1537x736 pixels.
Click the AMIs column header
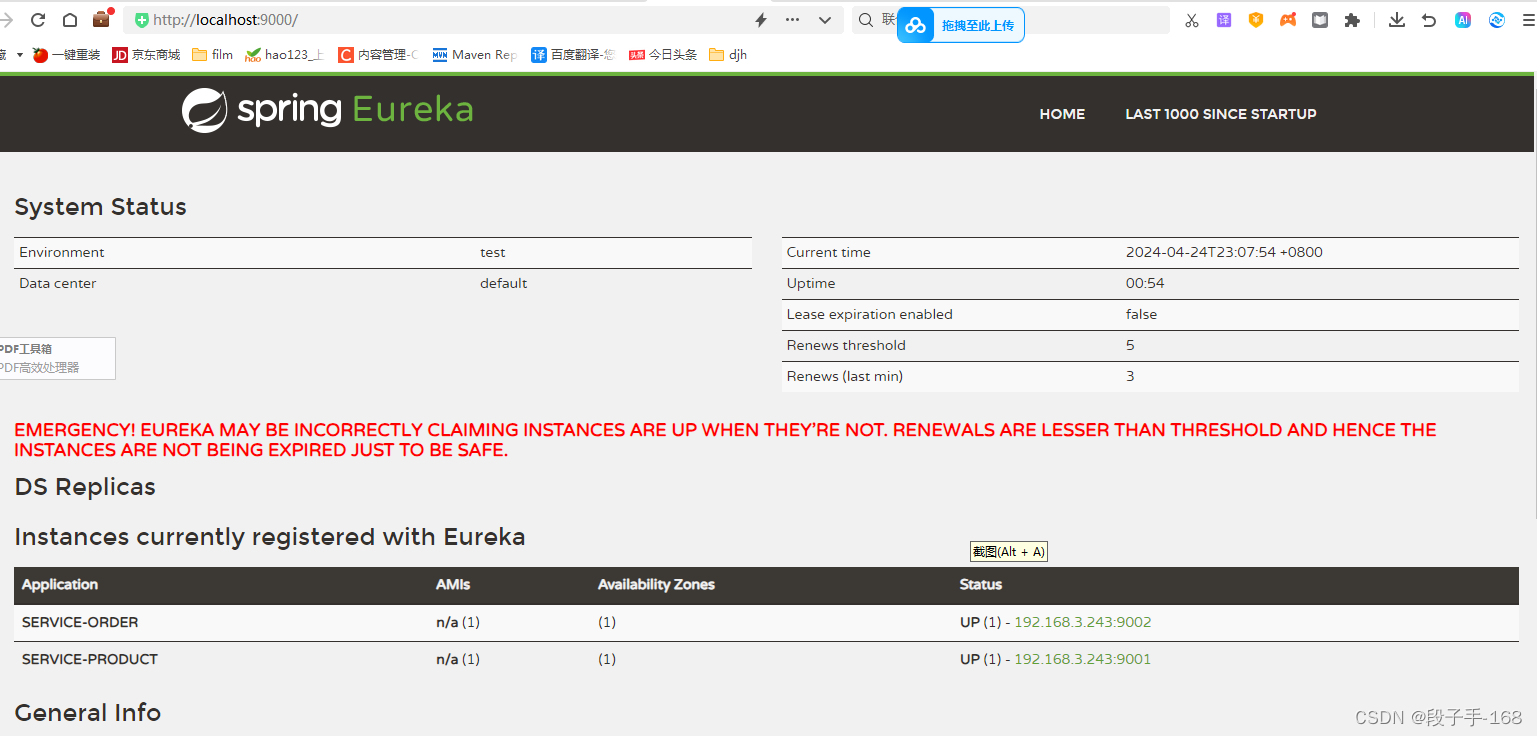click(x=453, y=584)
